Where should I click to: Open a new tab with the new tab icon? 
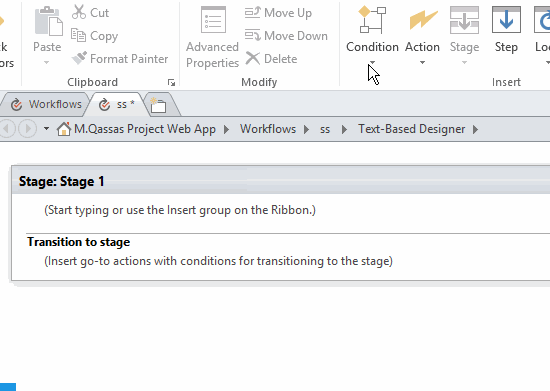(158, 105)
